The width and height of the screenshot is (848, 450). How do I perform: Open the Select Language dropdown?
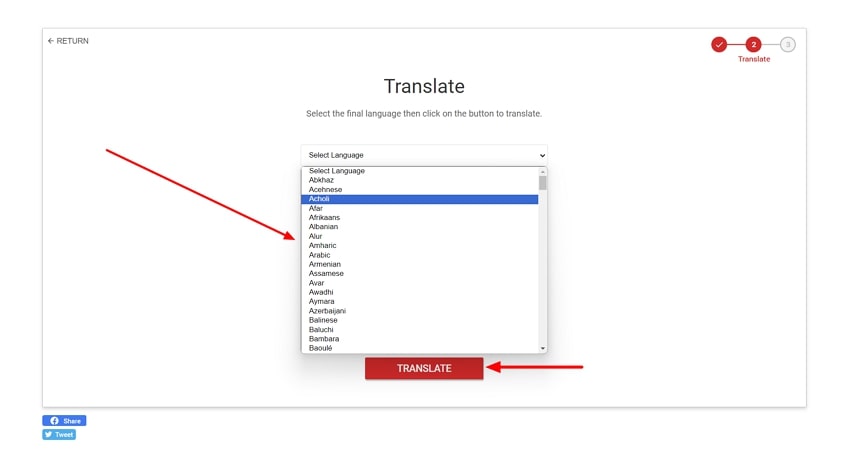coord(424,155)
